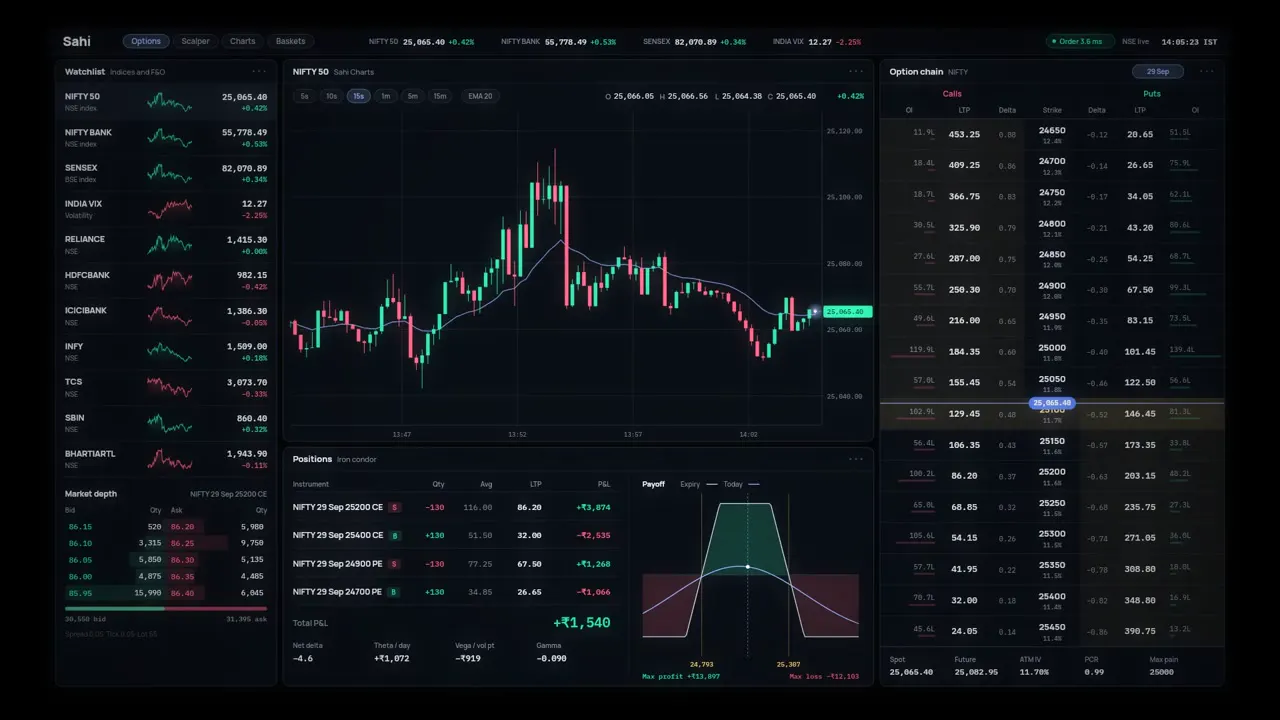Switch to the Options tab
The image size is (1280, 720).
tap(146, 41)
